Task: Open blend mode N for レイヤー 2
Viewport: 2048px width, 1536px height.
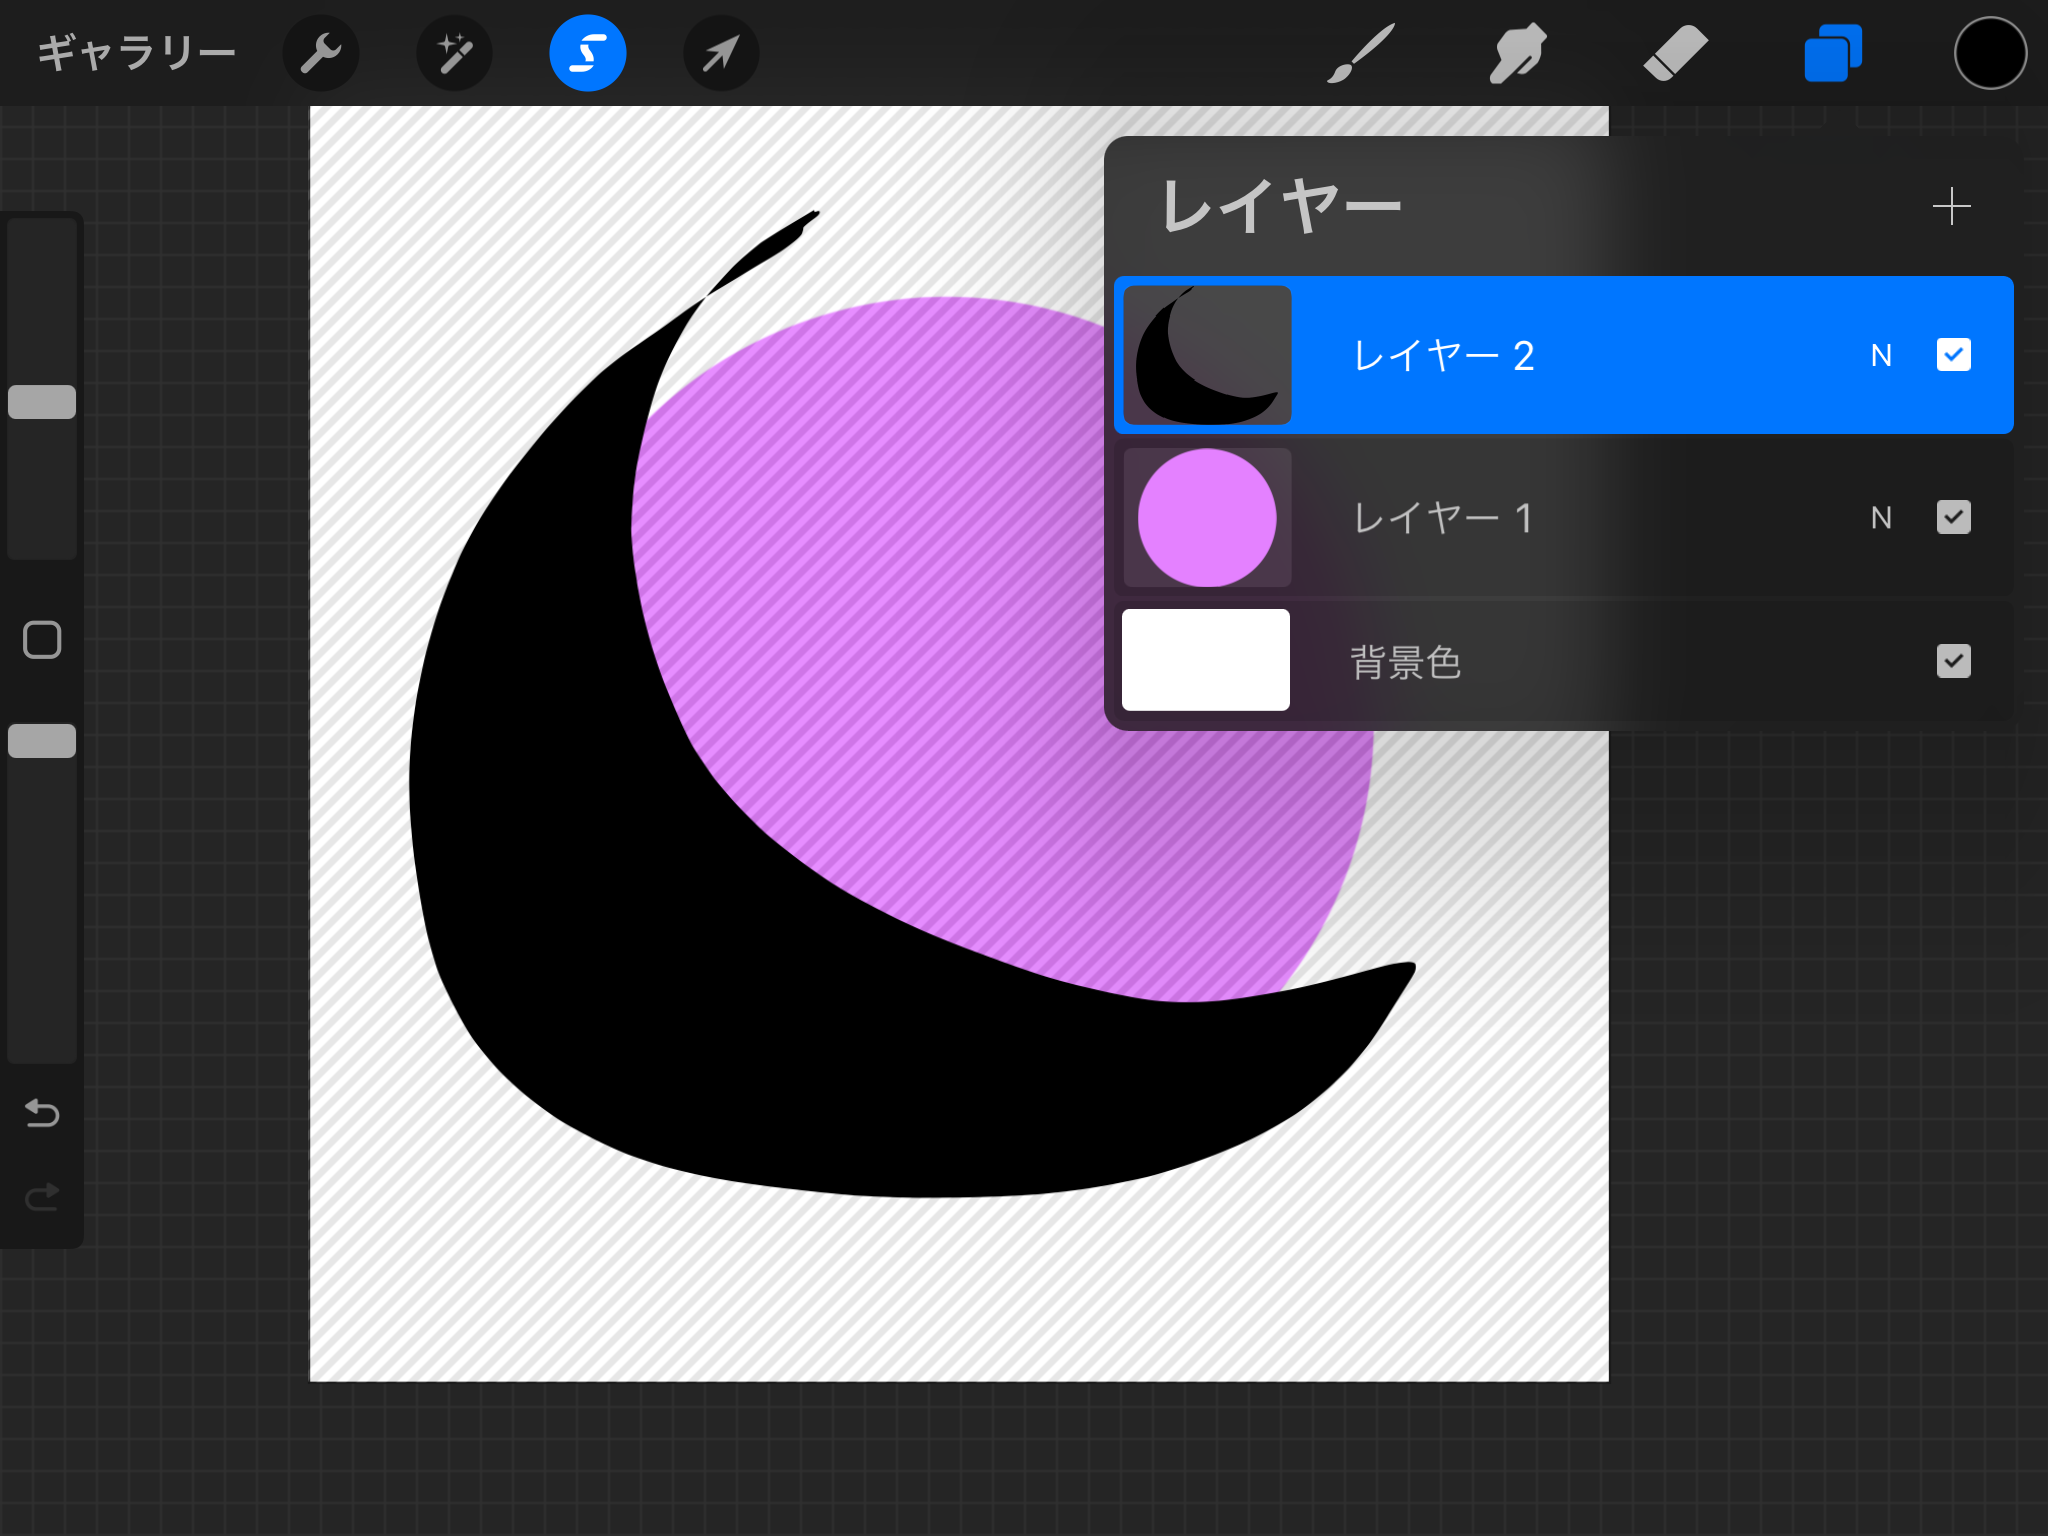Action: click(x=1883, y=355)
